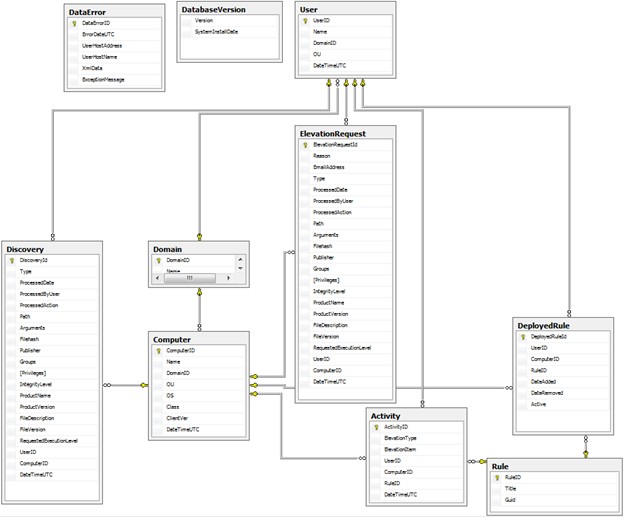624x517 pixels.
Task: Select the OU column in User table
Action: (346, 54)
